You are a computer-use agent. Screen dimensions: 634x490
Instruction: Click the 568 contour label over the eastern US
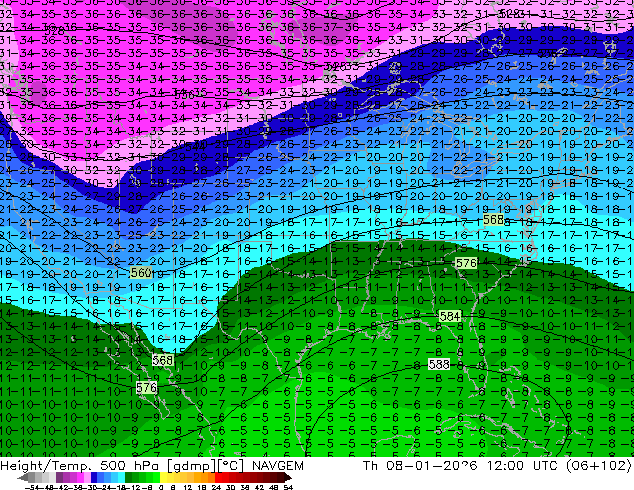pyautogui.click(x=494, y=220)
